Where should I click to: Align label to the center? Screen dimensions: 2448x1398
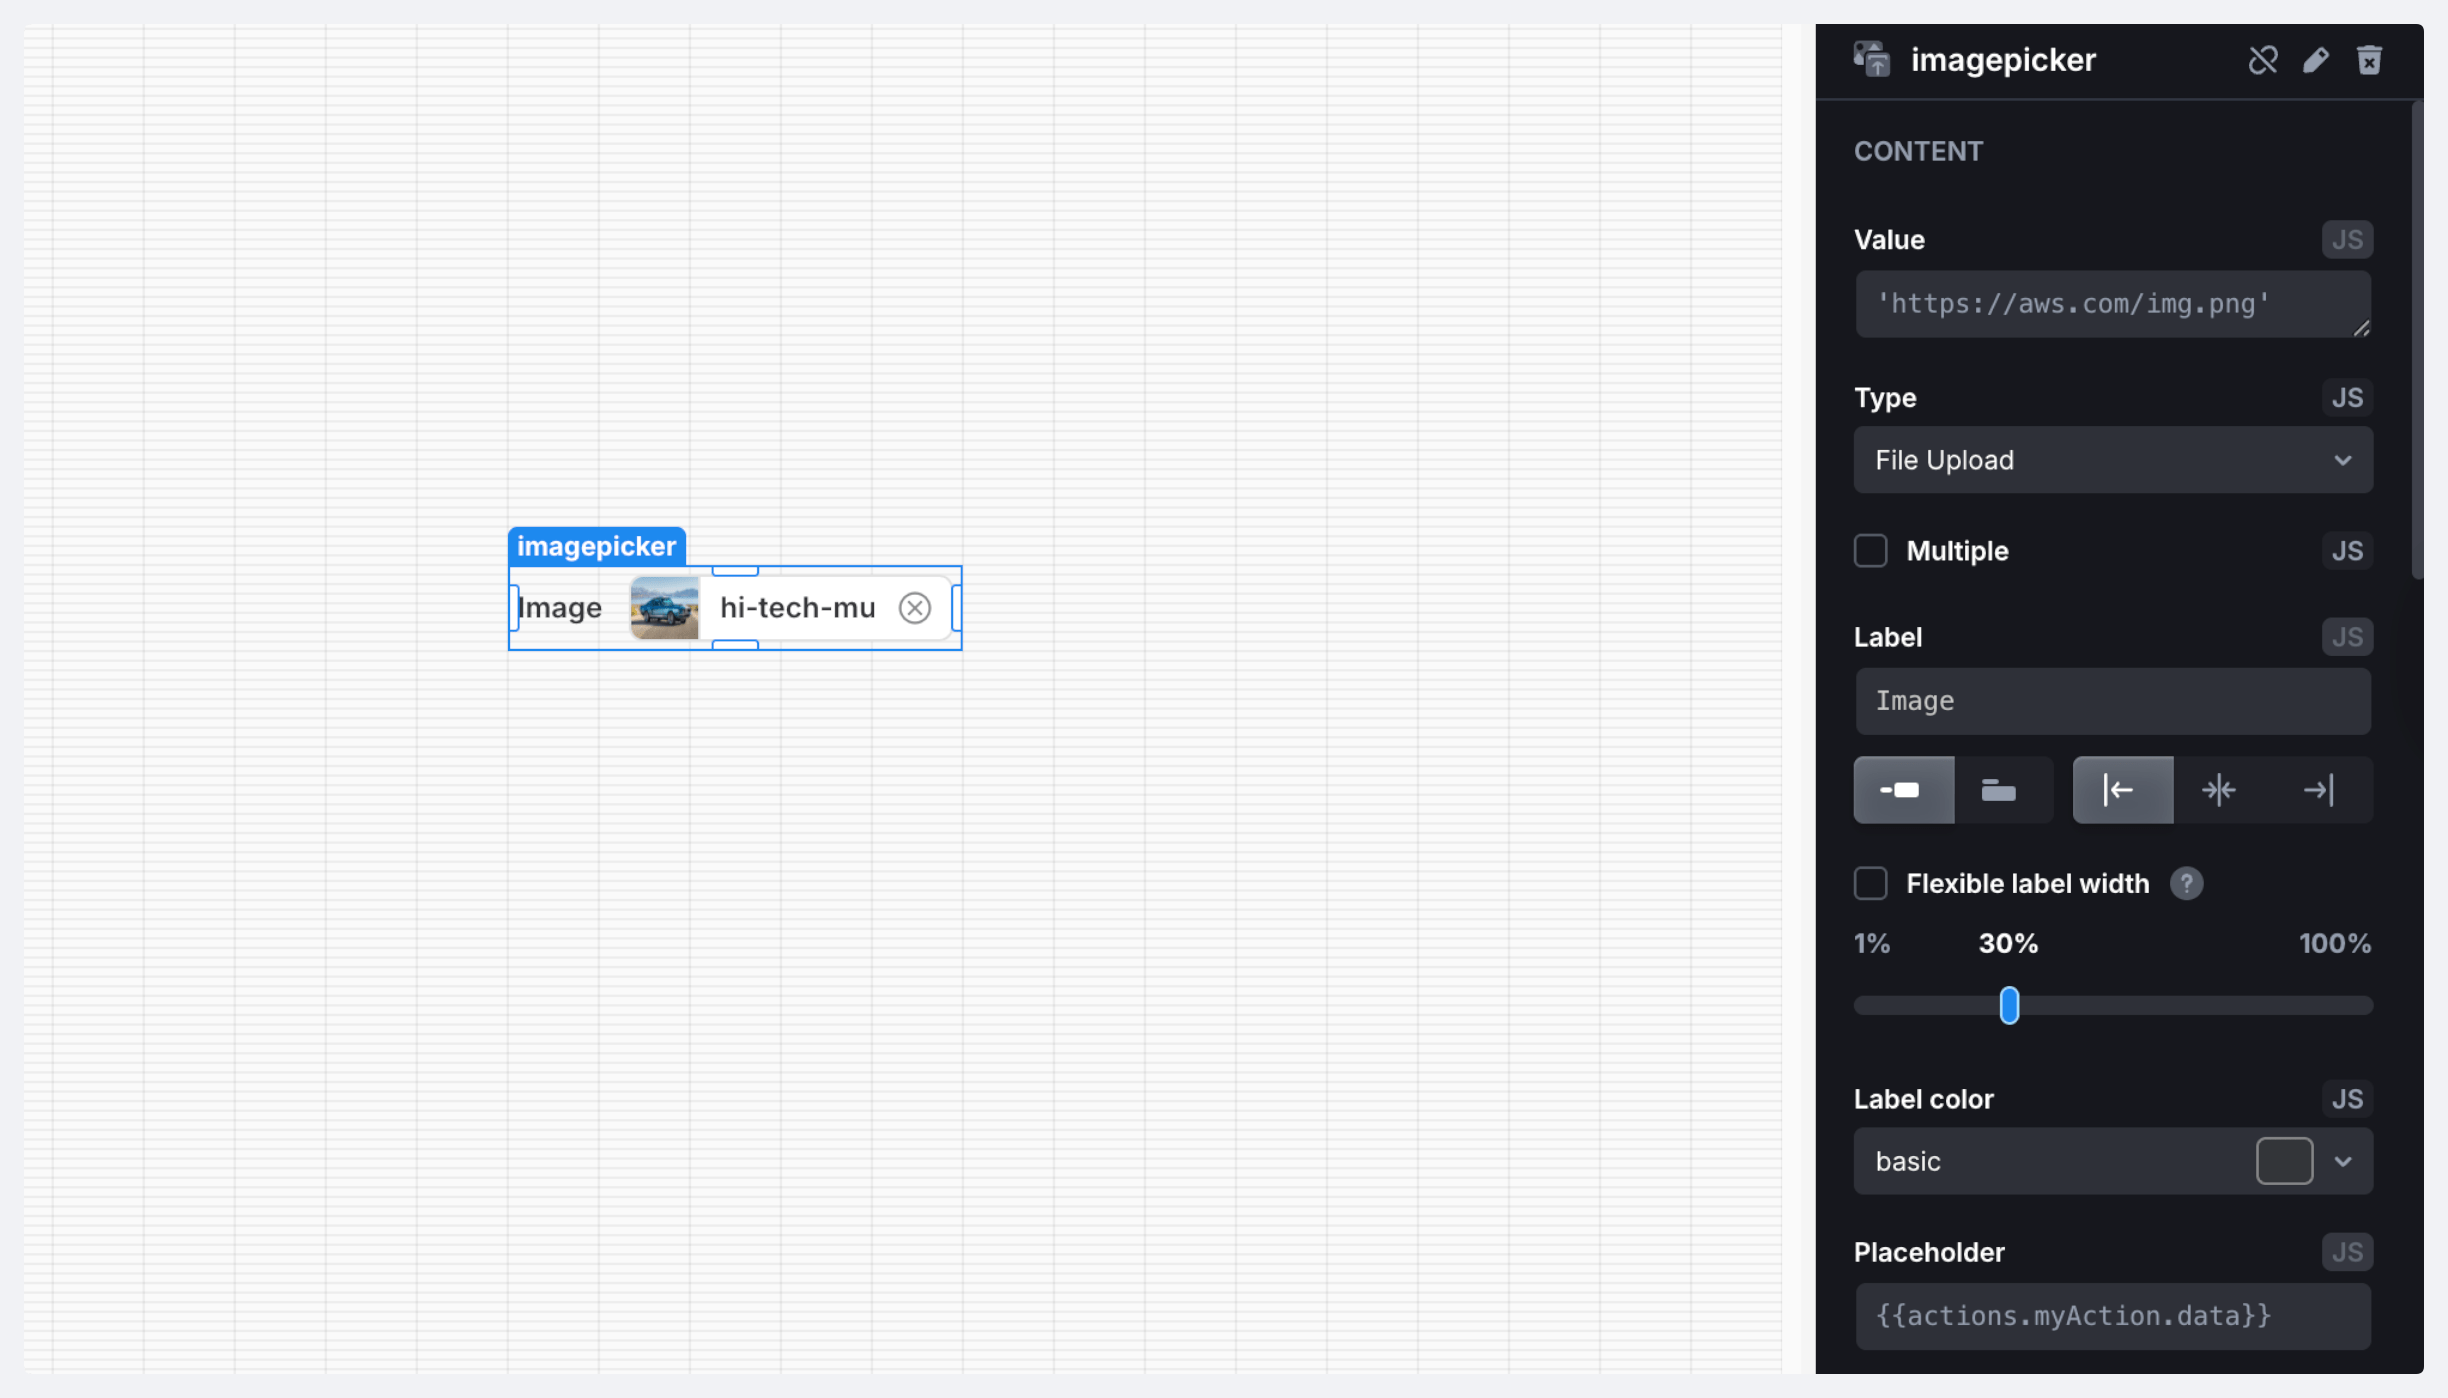pyautogui.click(x=2219, y=790)
